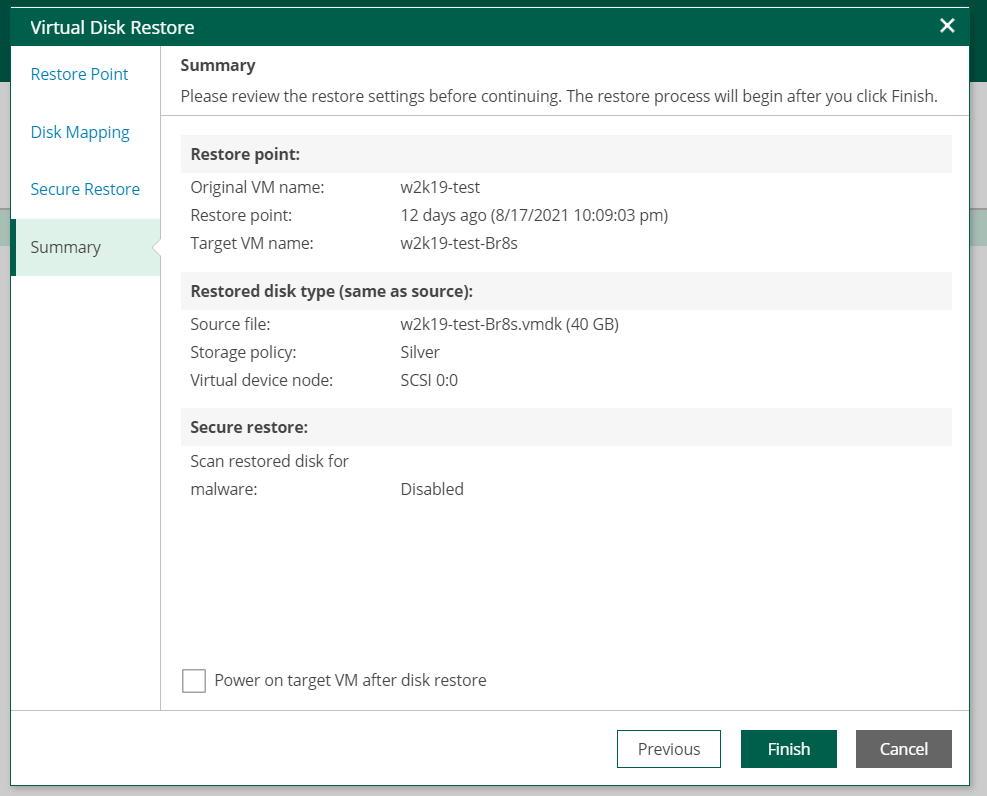Click the Virtual Disk Restore title bar text
Image resolution: width=987 pixels, height=796 pixels.
point(111,27)
